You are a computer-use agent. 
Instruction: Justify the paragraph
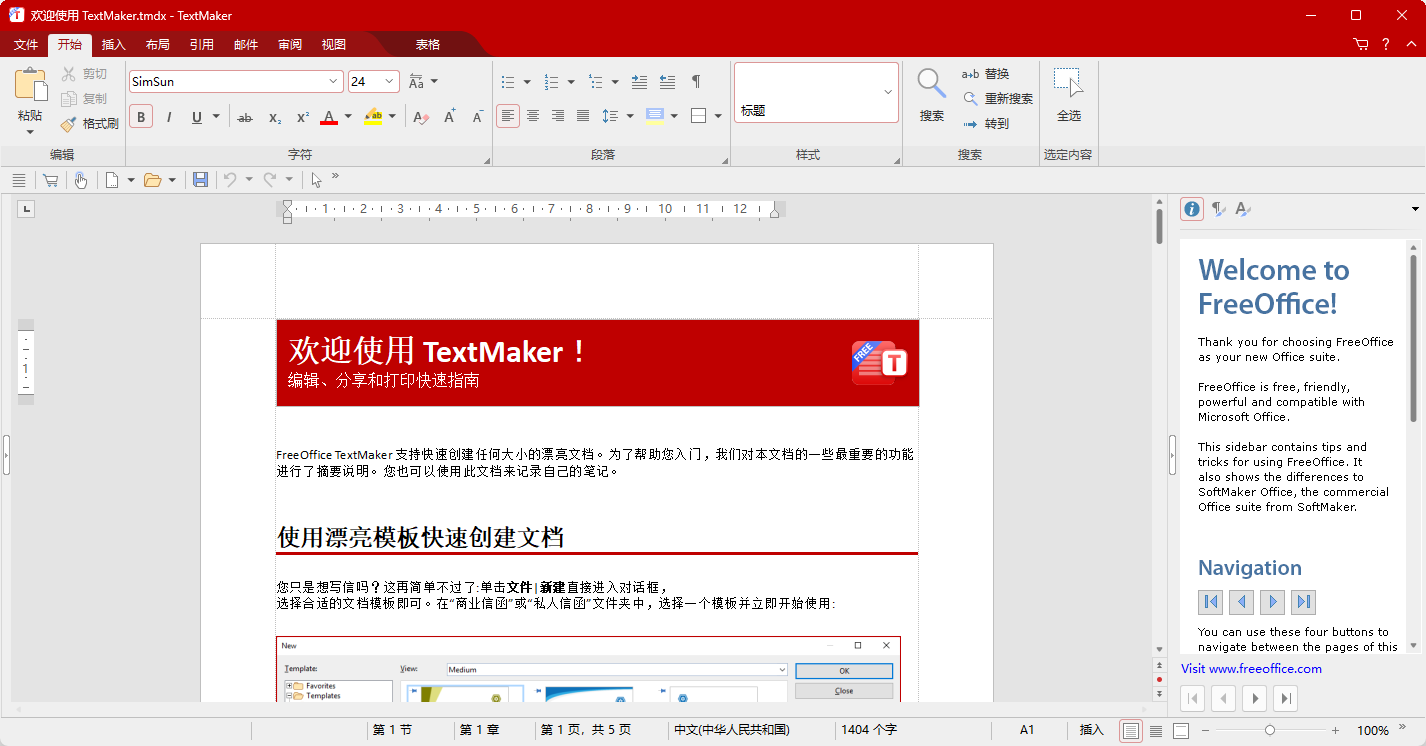click(583, 116)
